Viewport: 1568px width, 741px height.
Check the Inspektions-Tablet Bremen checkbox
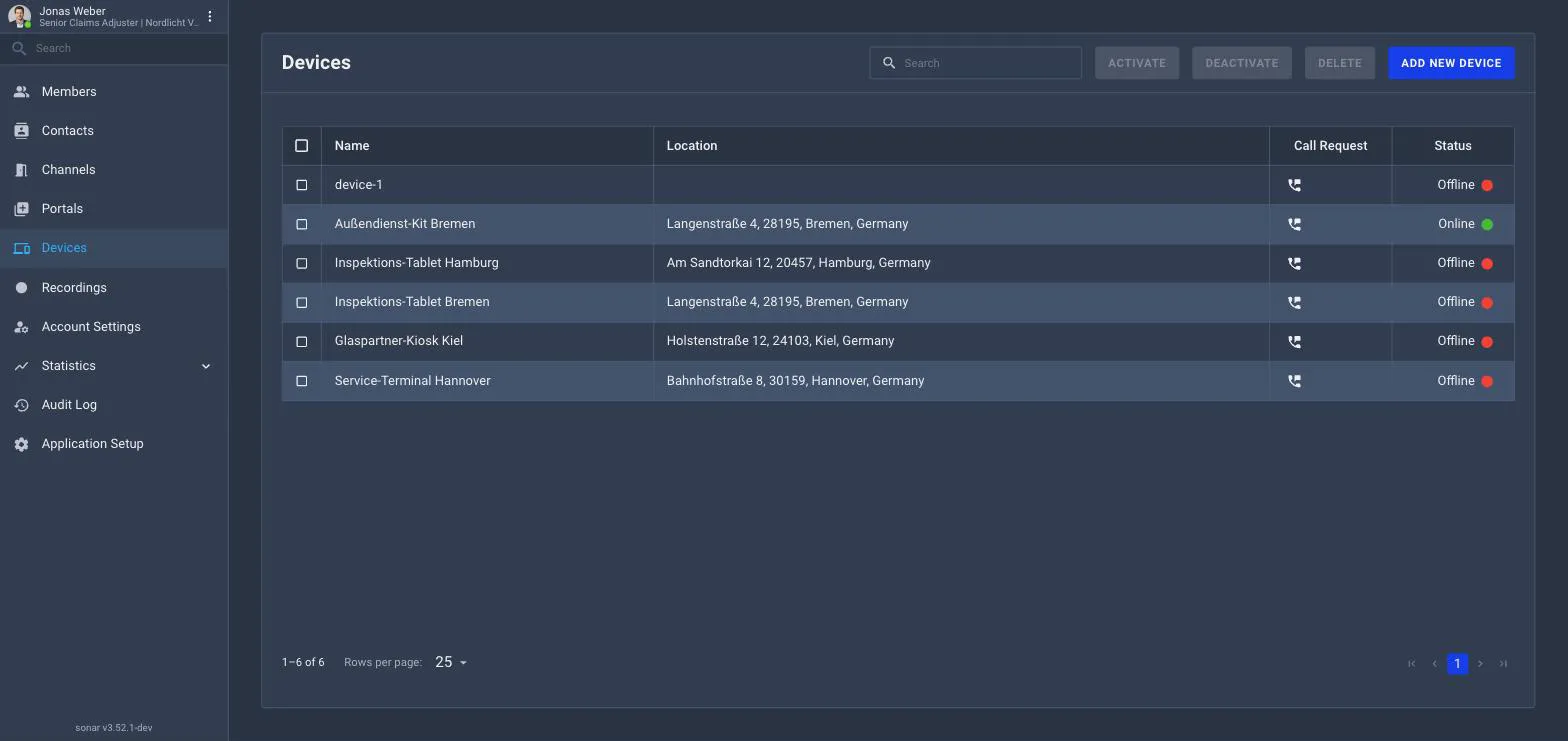tap(302, 302)
